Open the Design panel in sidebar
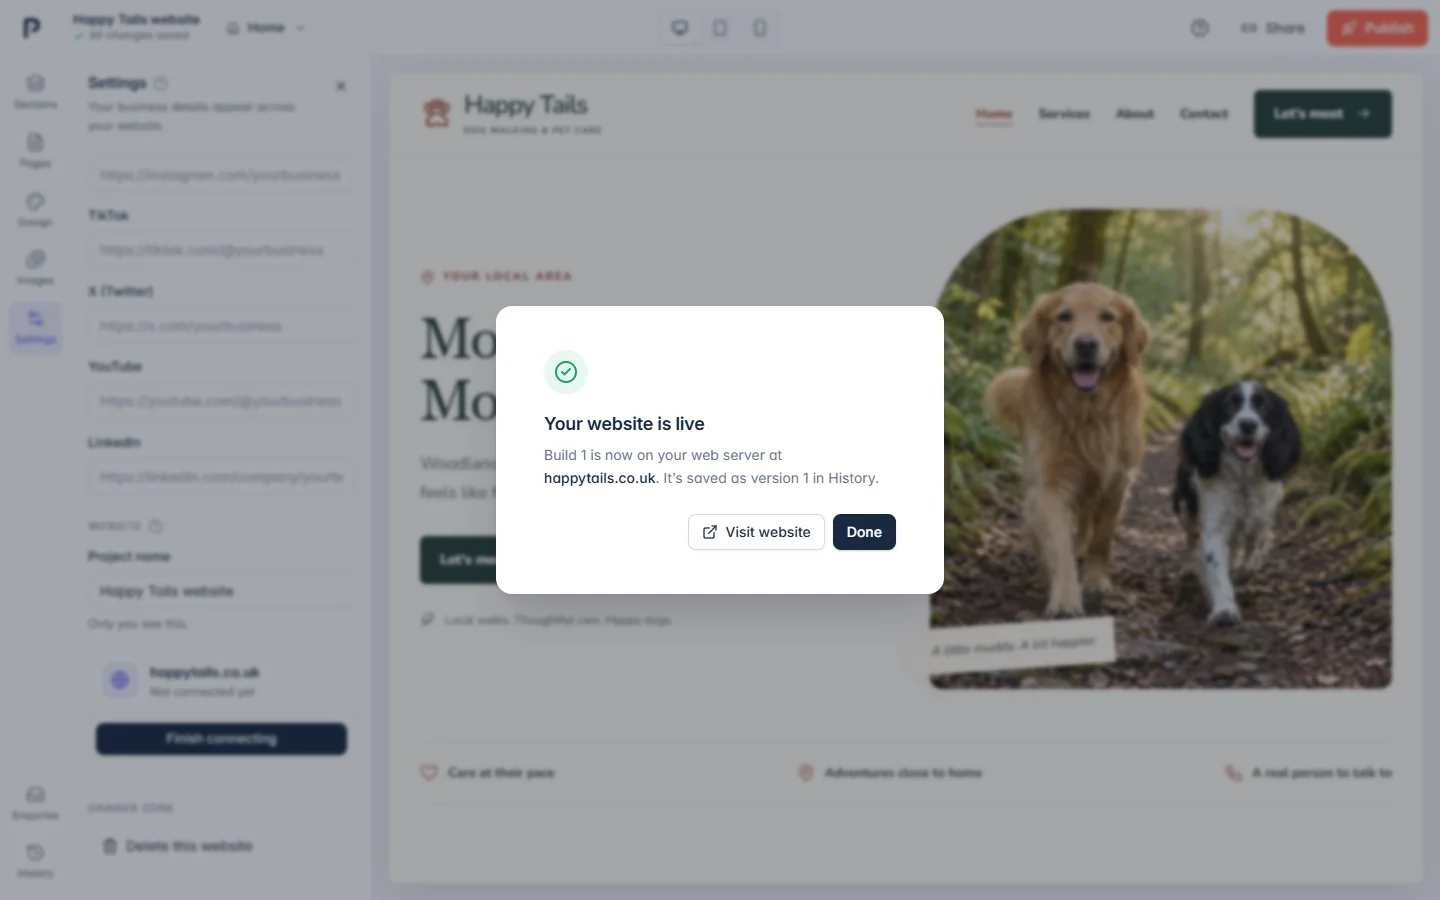The width and height of the screenshot is (1440, 900). coord(35,209)
